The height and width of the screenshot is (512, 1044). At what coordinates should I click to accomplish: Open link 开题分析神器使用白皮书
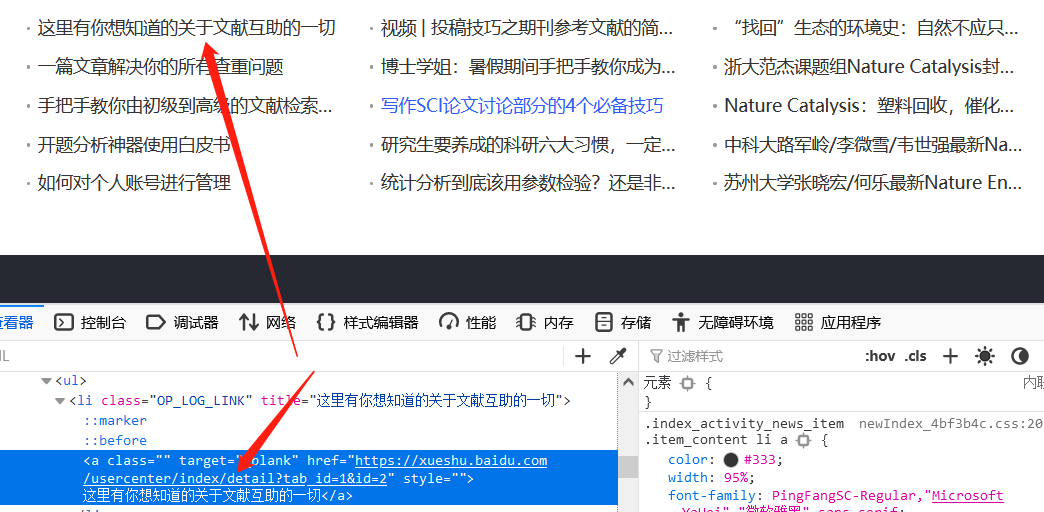[134, 144]
